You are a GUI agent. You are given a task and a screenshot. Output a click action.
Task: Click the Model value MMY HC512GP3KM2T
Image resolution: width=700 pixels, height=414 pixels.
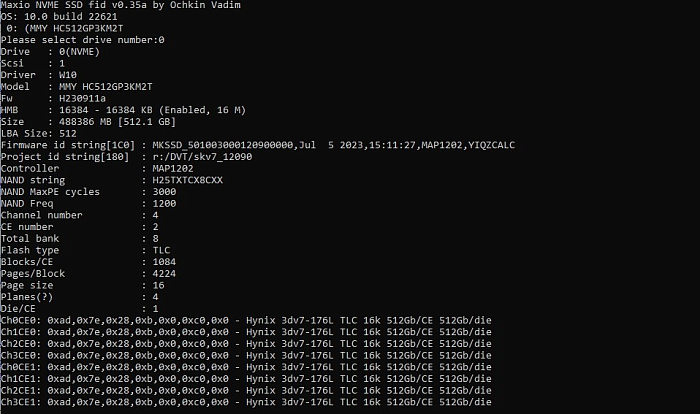click(105, 87)
